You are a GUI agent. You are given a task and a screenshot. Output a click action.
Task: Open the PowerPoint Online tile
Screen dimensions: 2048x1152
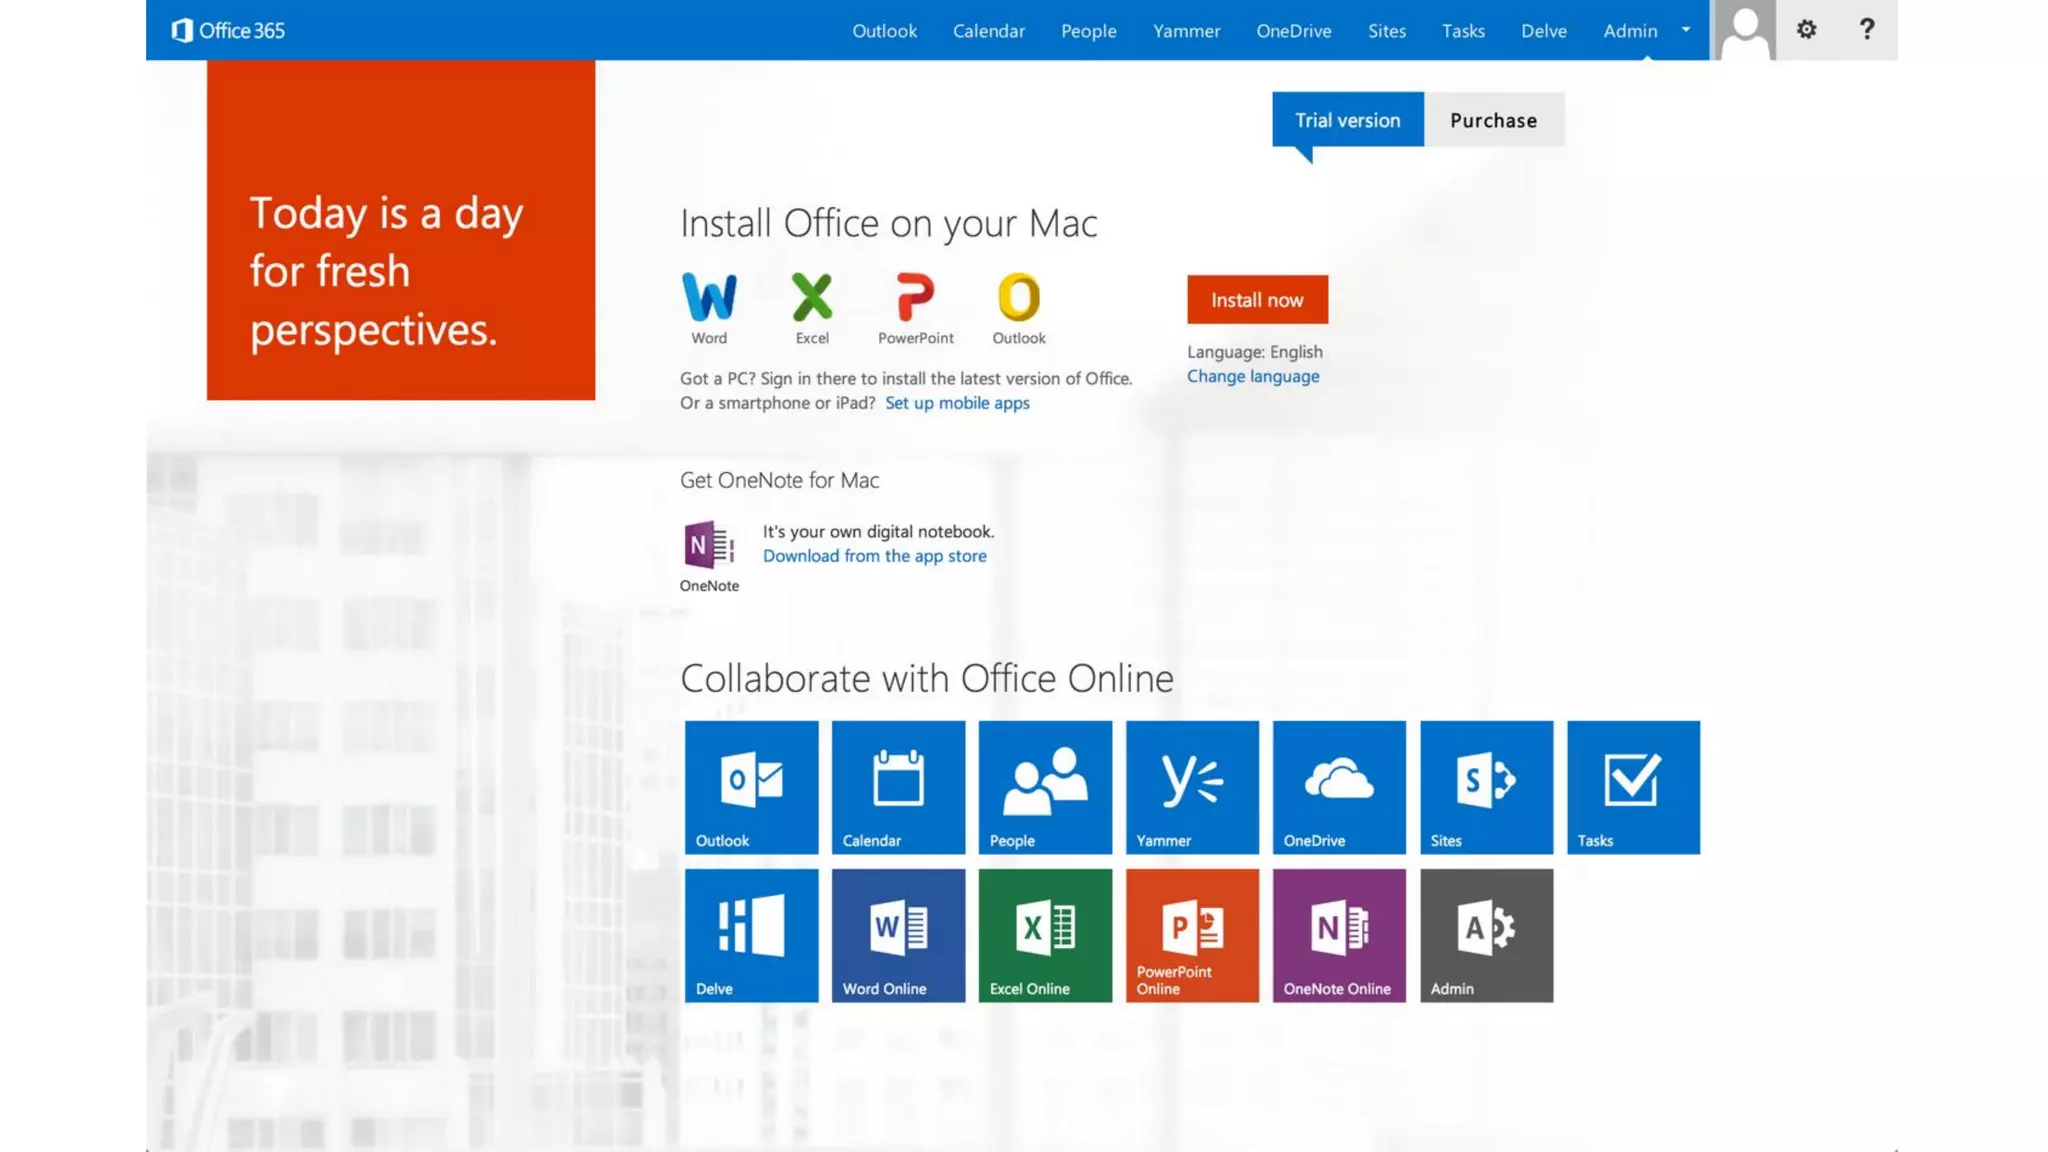coord(1192,935)
